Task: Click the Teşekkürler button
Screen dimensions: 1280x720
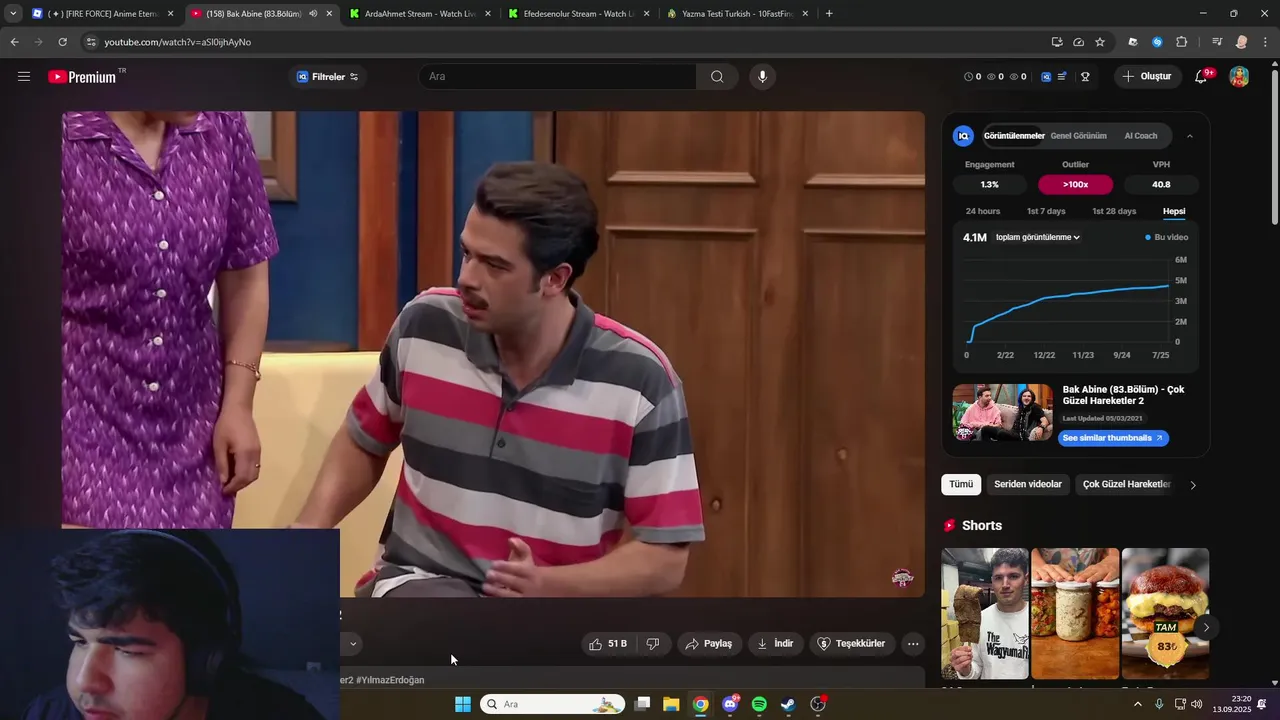Action: 851,644
